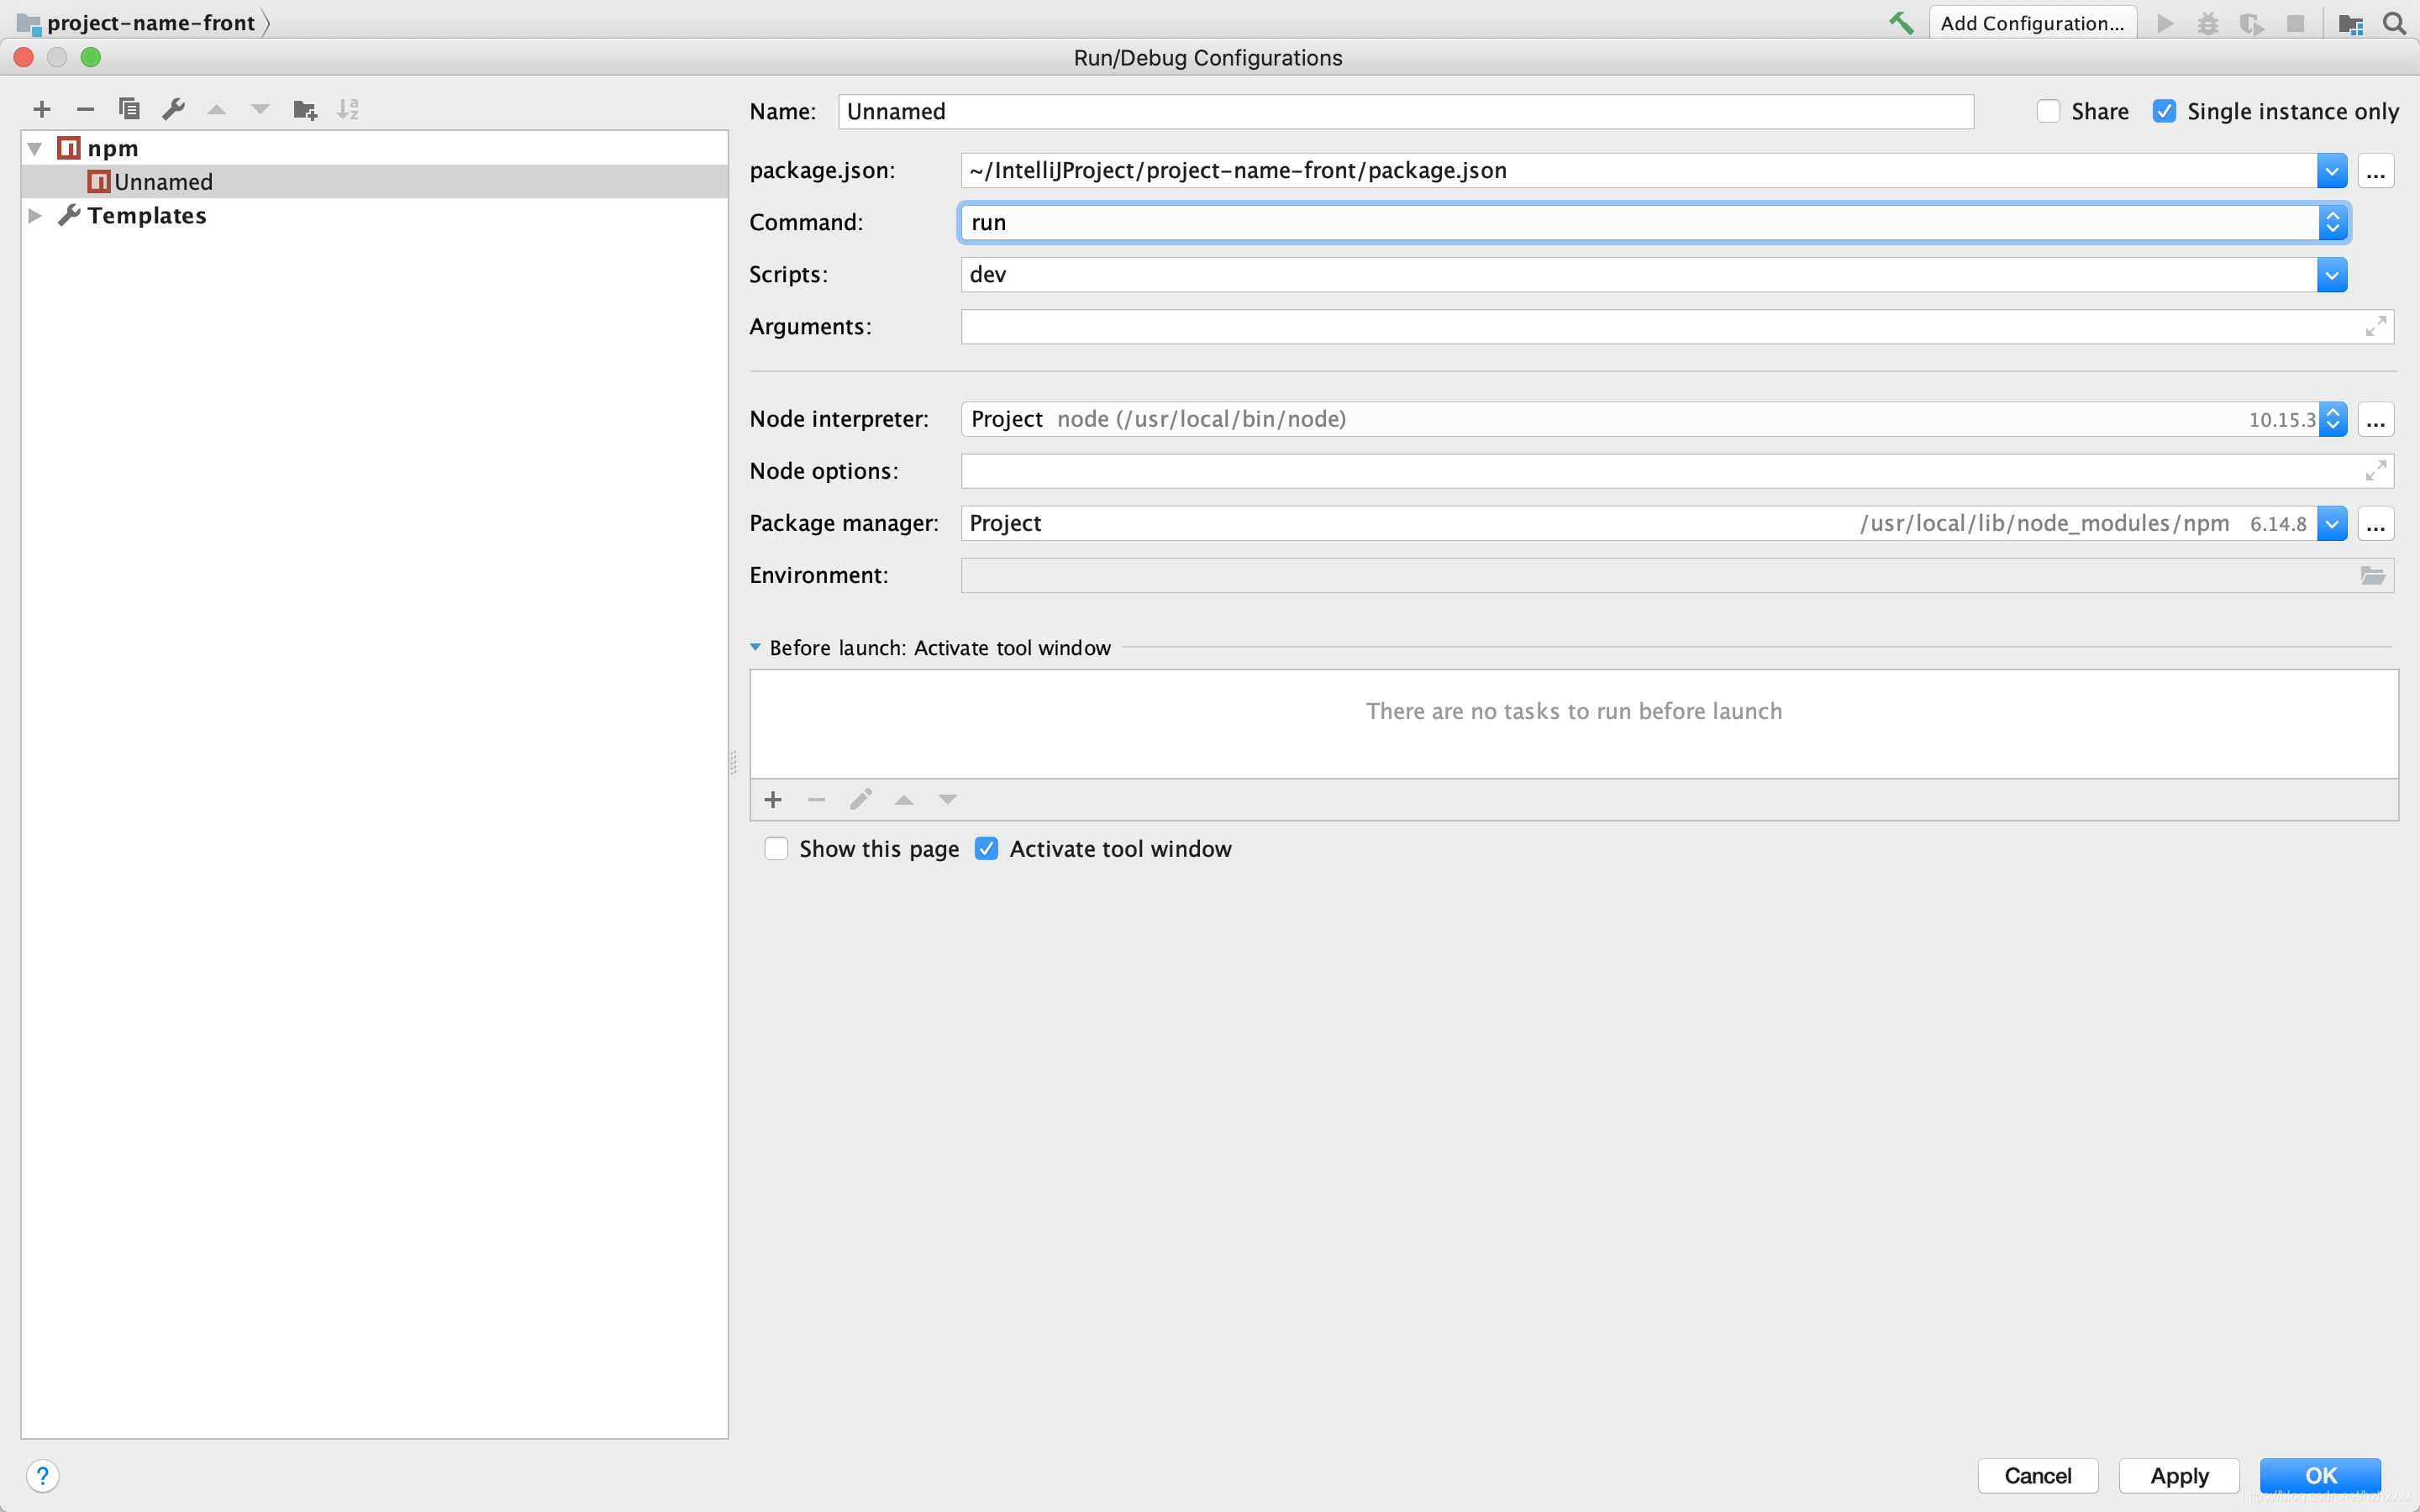The image size is (2420, 1512).
Task: Click the copy configuration icon
Action: point(127,108)
